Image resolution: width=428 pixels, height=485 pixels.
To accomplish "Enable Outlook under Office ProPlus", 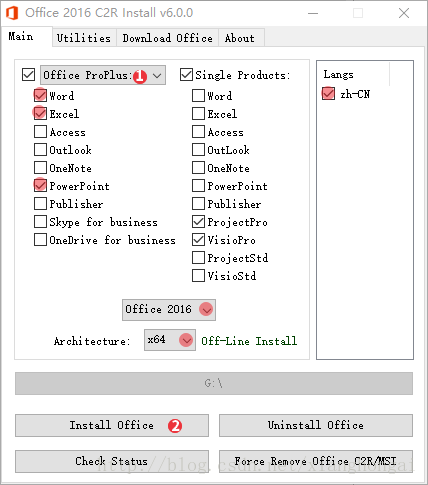I will coord(40,150).
